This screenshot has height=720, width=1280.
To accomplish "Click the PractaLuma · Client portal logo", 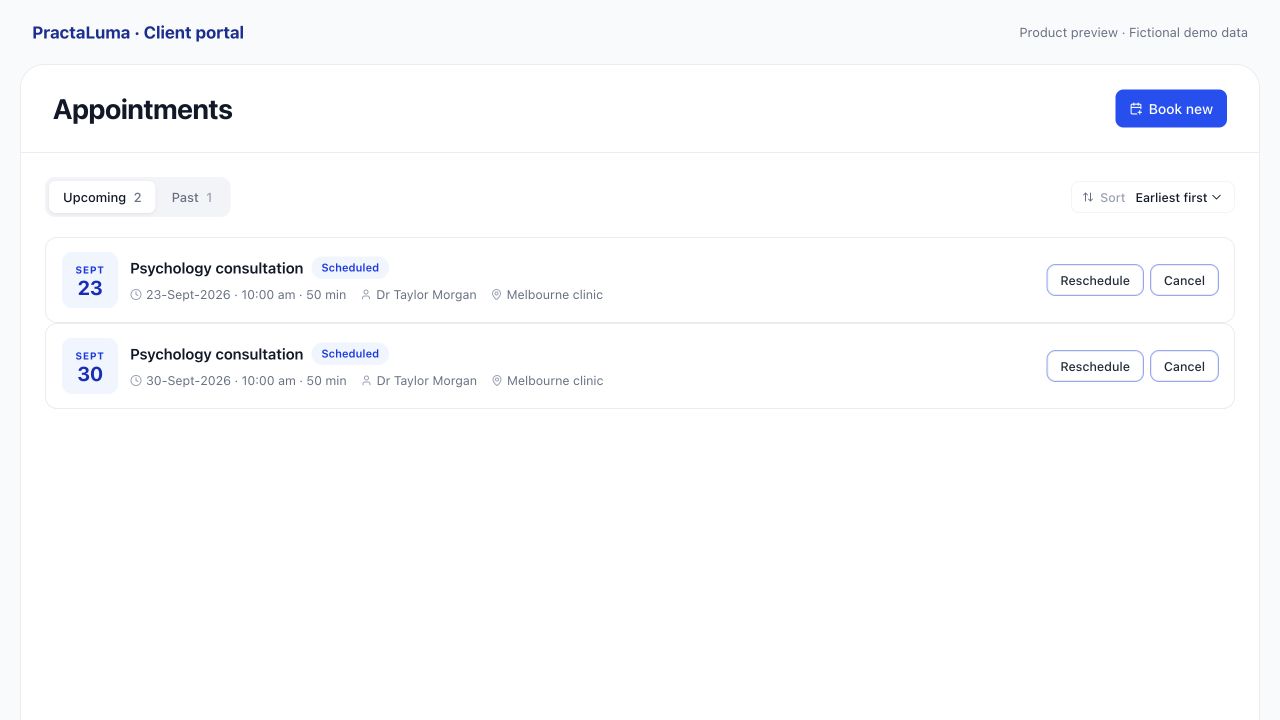I will tap(138, 32).
